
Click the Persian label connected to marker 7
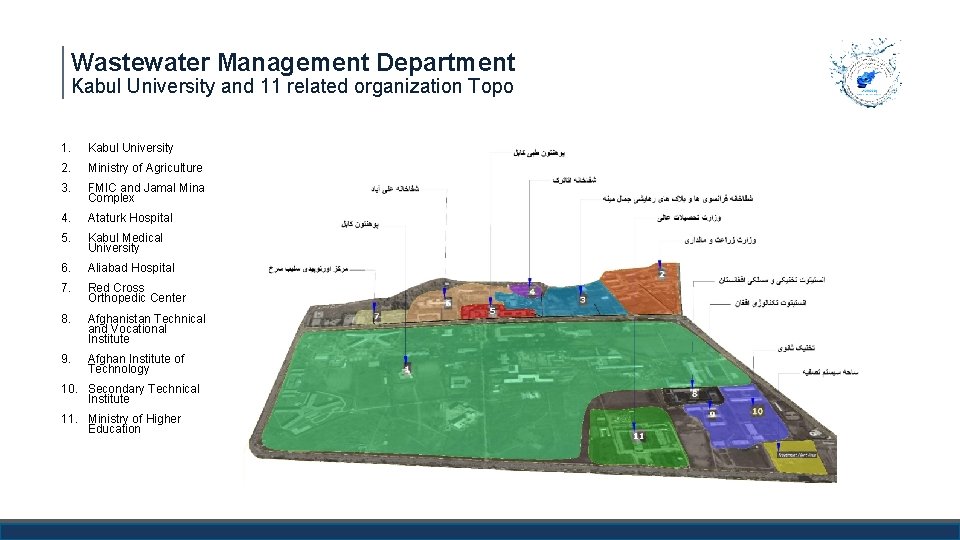(x=308, y=269)
